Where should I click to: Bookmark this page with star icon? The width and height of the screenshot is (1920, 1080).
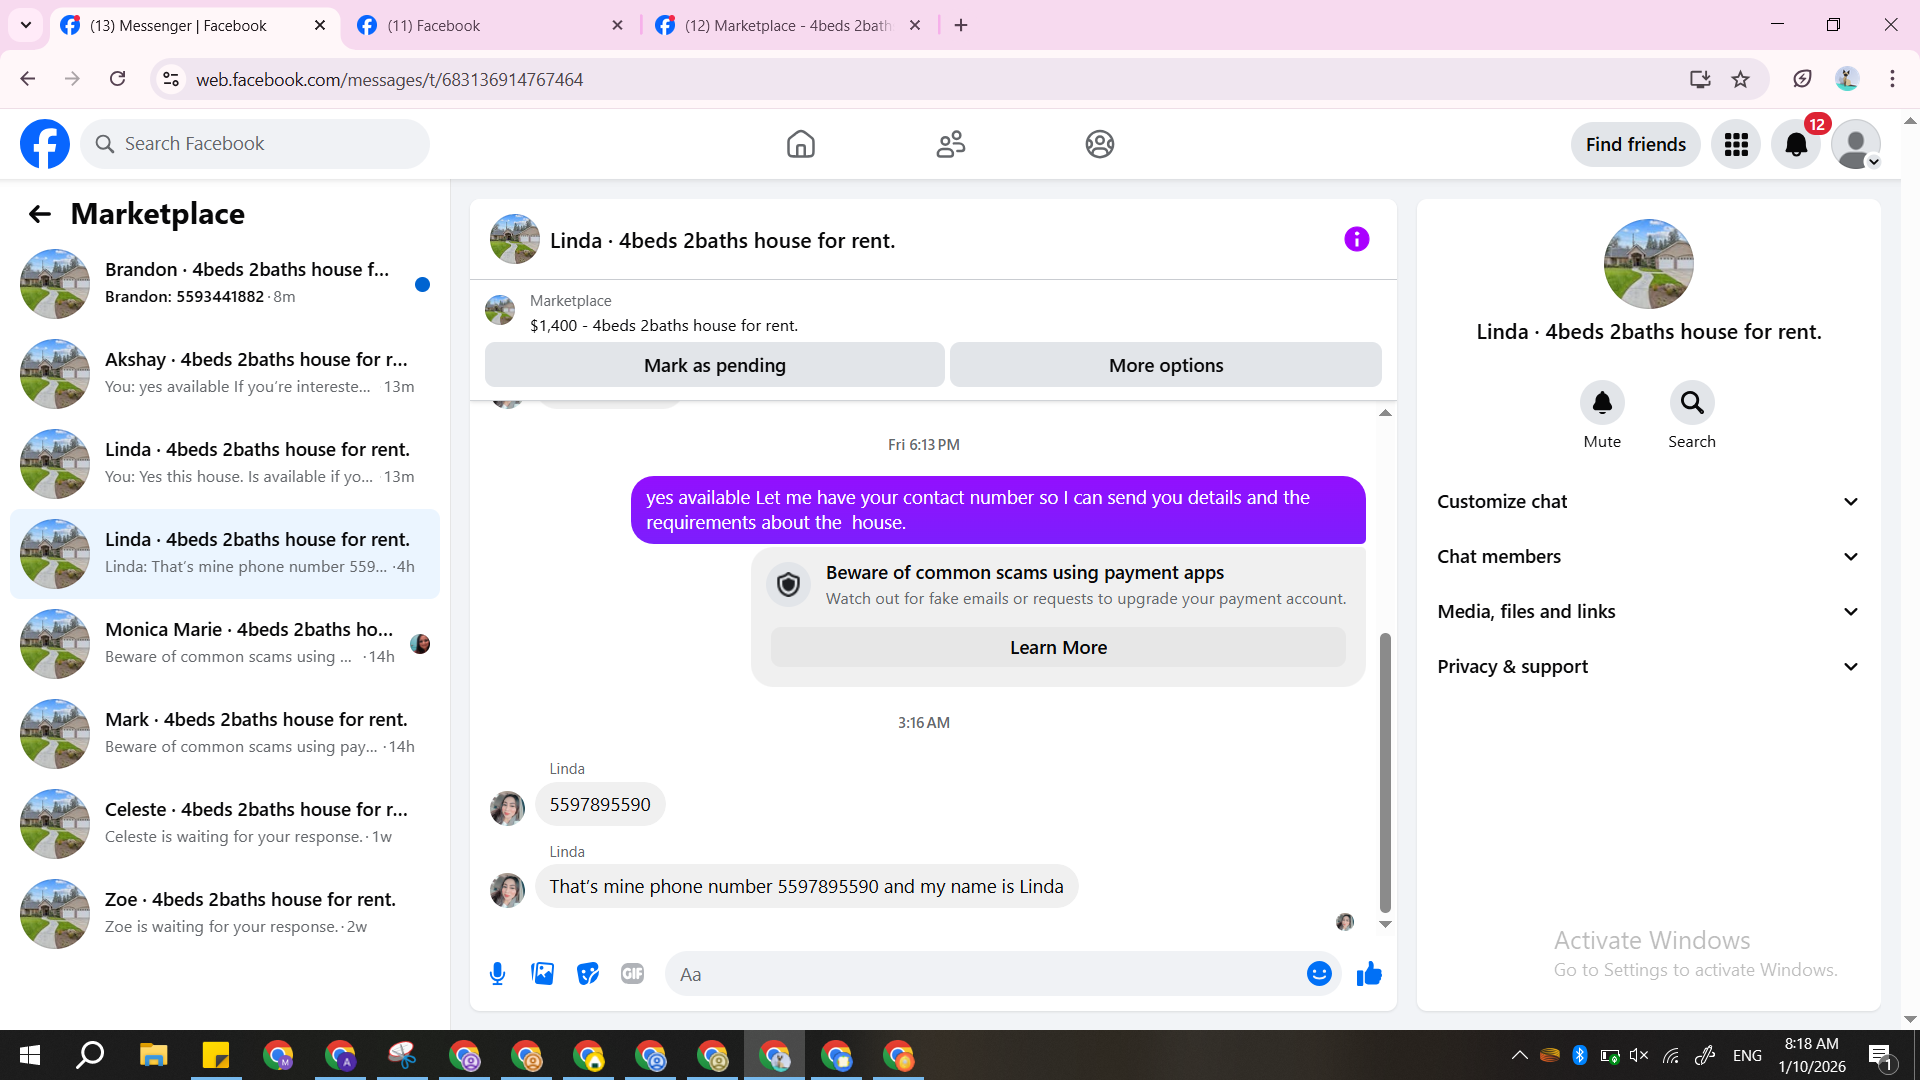pyautogui.click(x=1741, y=79)
